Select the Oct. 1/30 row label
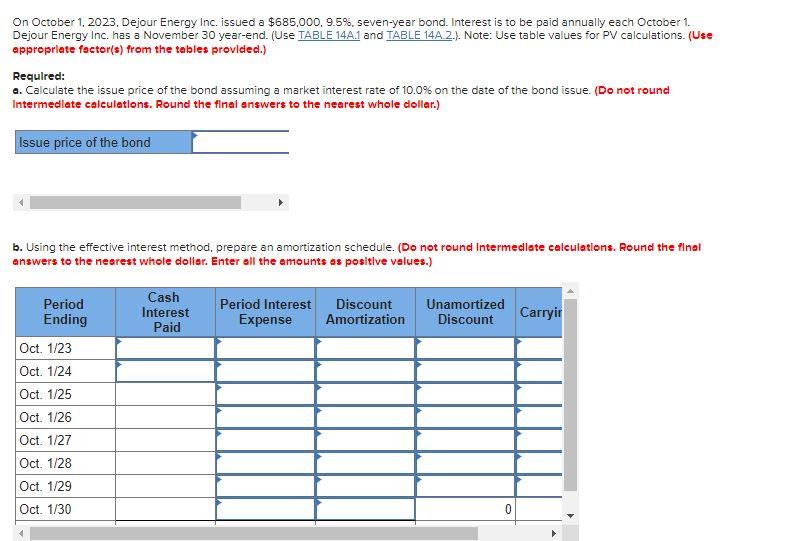 click(x=46, y=509)
